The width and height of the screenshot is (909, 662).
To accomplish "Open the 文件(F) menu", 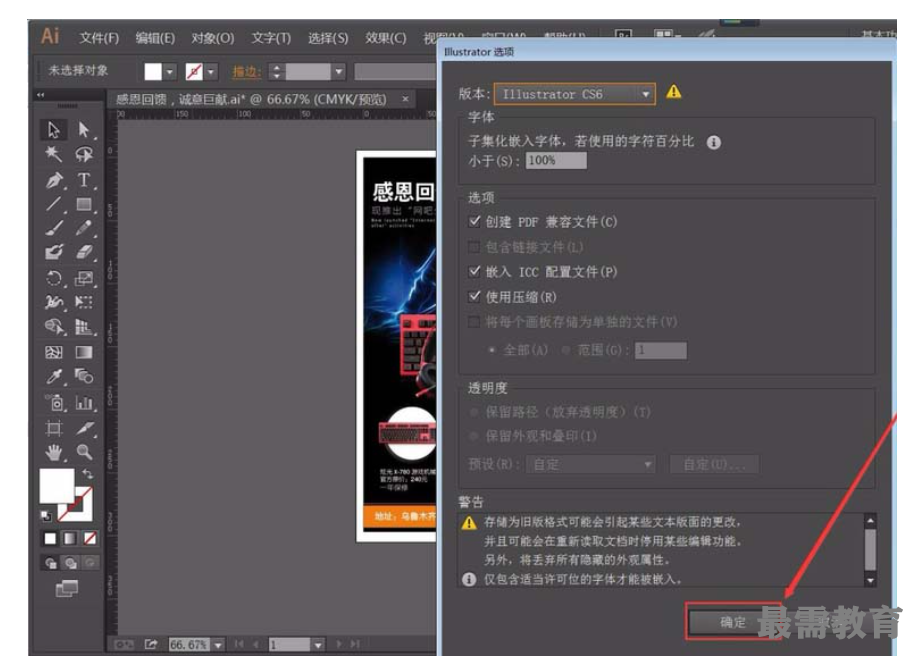I will (99, 38).
